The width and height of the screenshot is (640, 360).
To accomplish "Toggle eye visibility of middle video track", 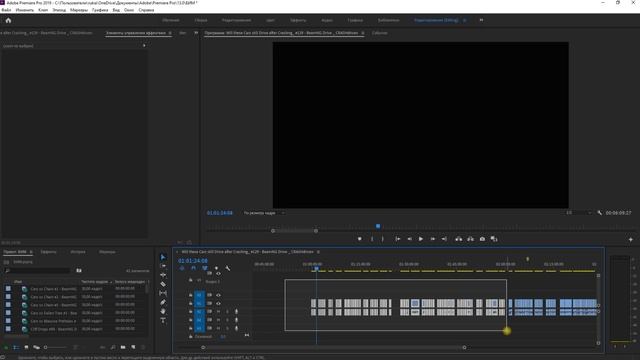I will pos(218,295).
